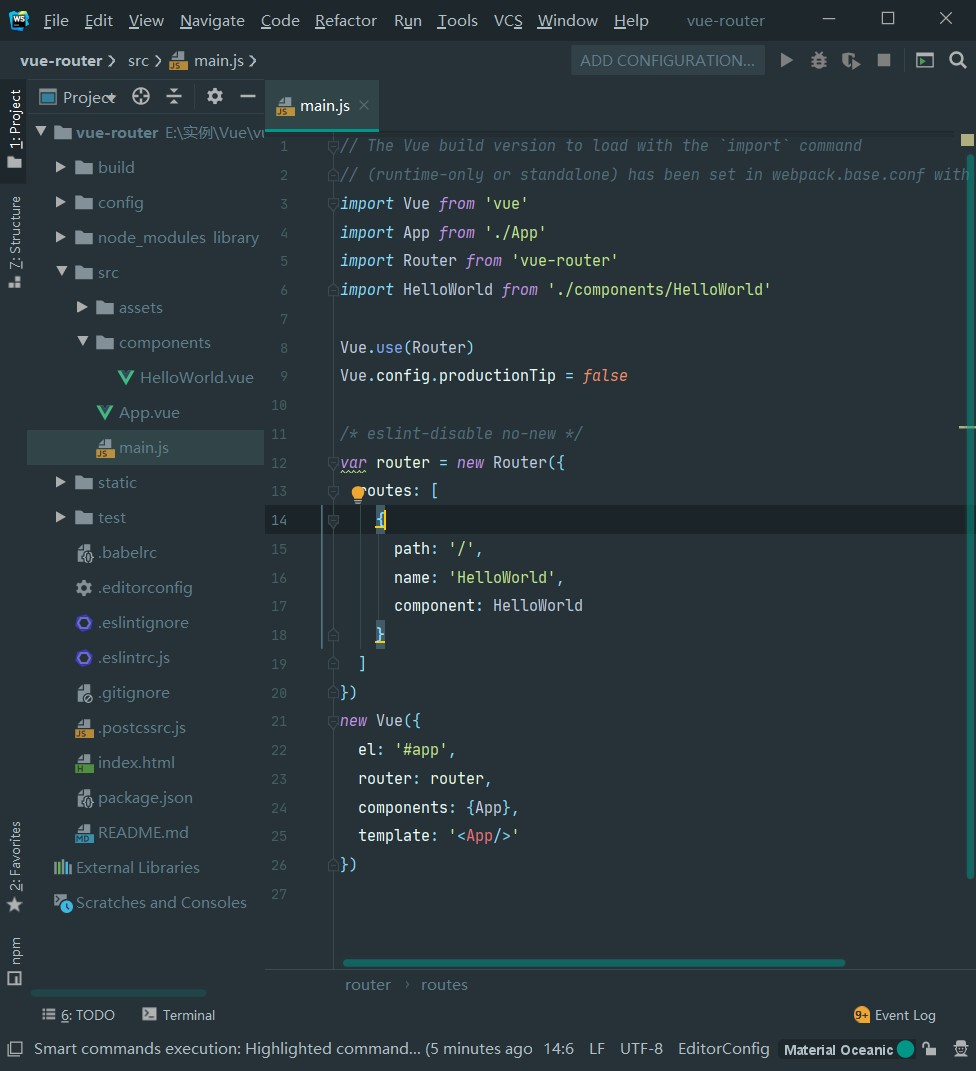Click Collapse All icon in Project panel
Image resolution: width=976 pixels, height=1071 pixels.
(x=174, y=97)
